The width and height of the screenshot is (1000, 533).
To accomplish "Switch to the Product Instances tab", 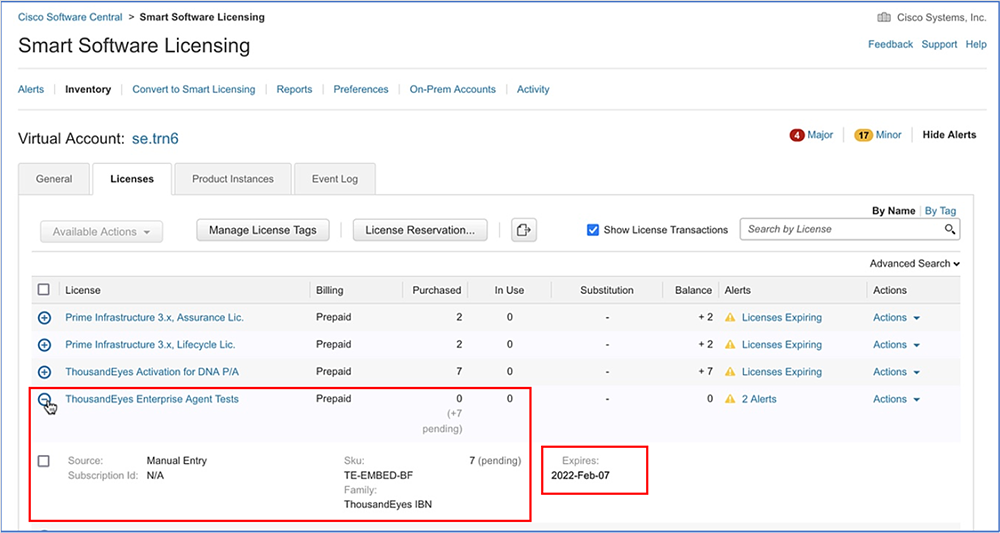I will click(x=233, y=179).
